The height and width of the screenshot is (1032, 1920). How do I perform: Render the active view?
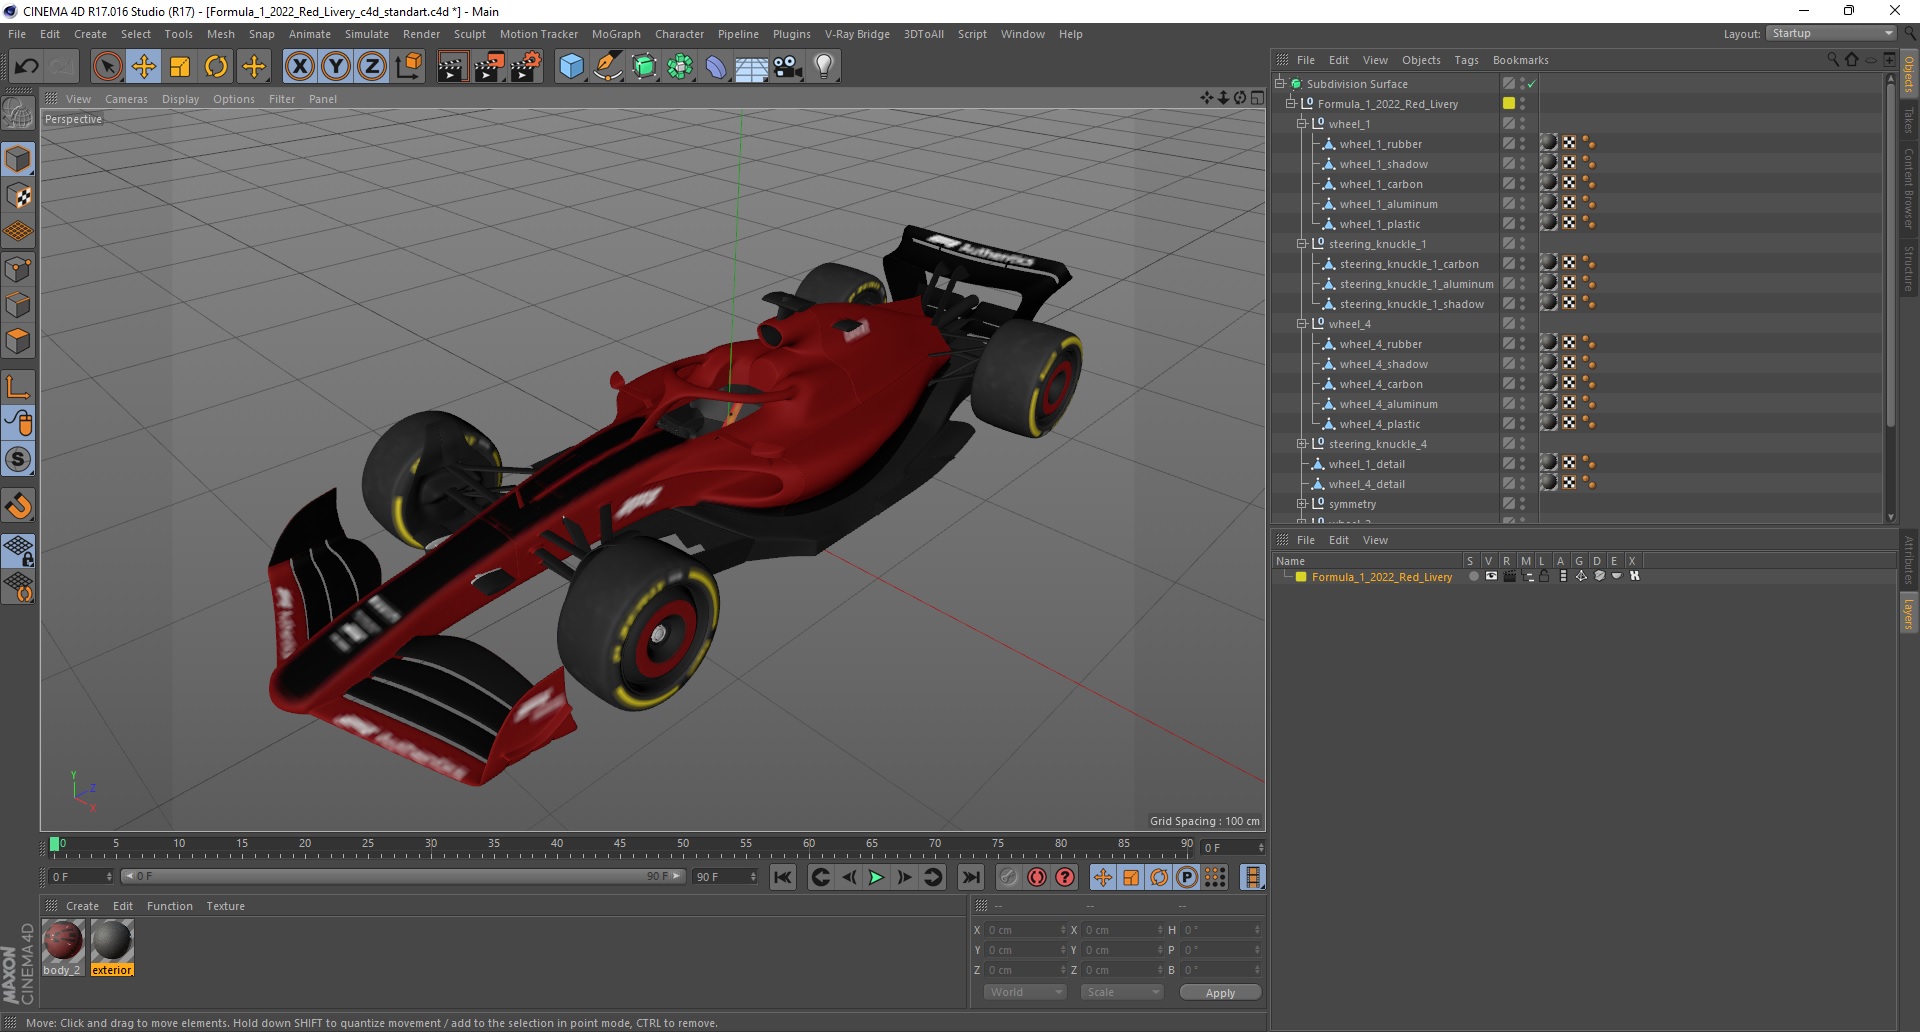(452, 67)
